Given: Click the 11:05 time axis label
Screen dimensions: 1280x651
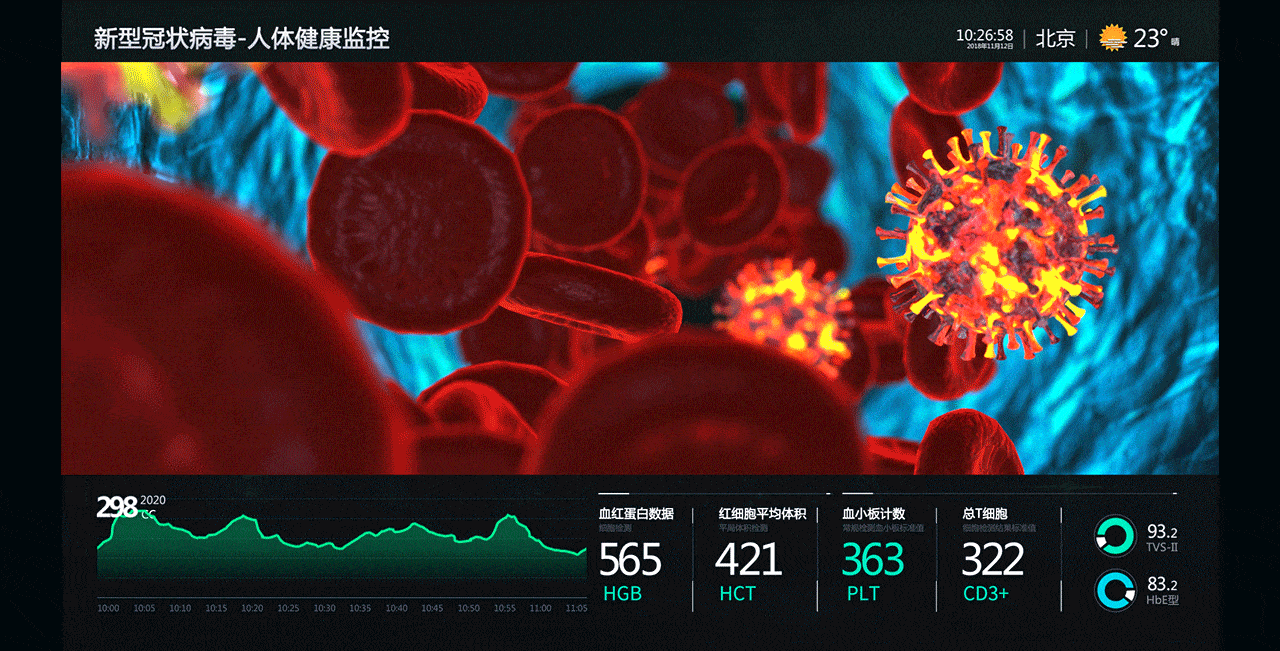Looking at the screenshot, I should 576,608.
